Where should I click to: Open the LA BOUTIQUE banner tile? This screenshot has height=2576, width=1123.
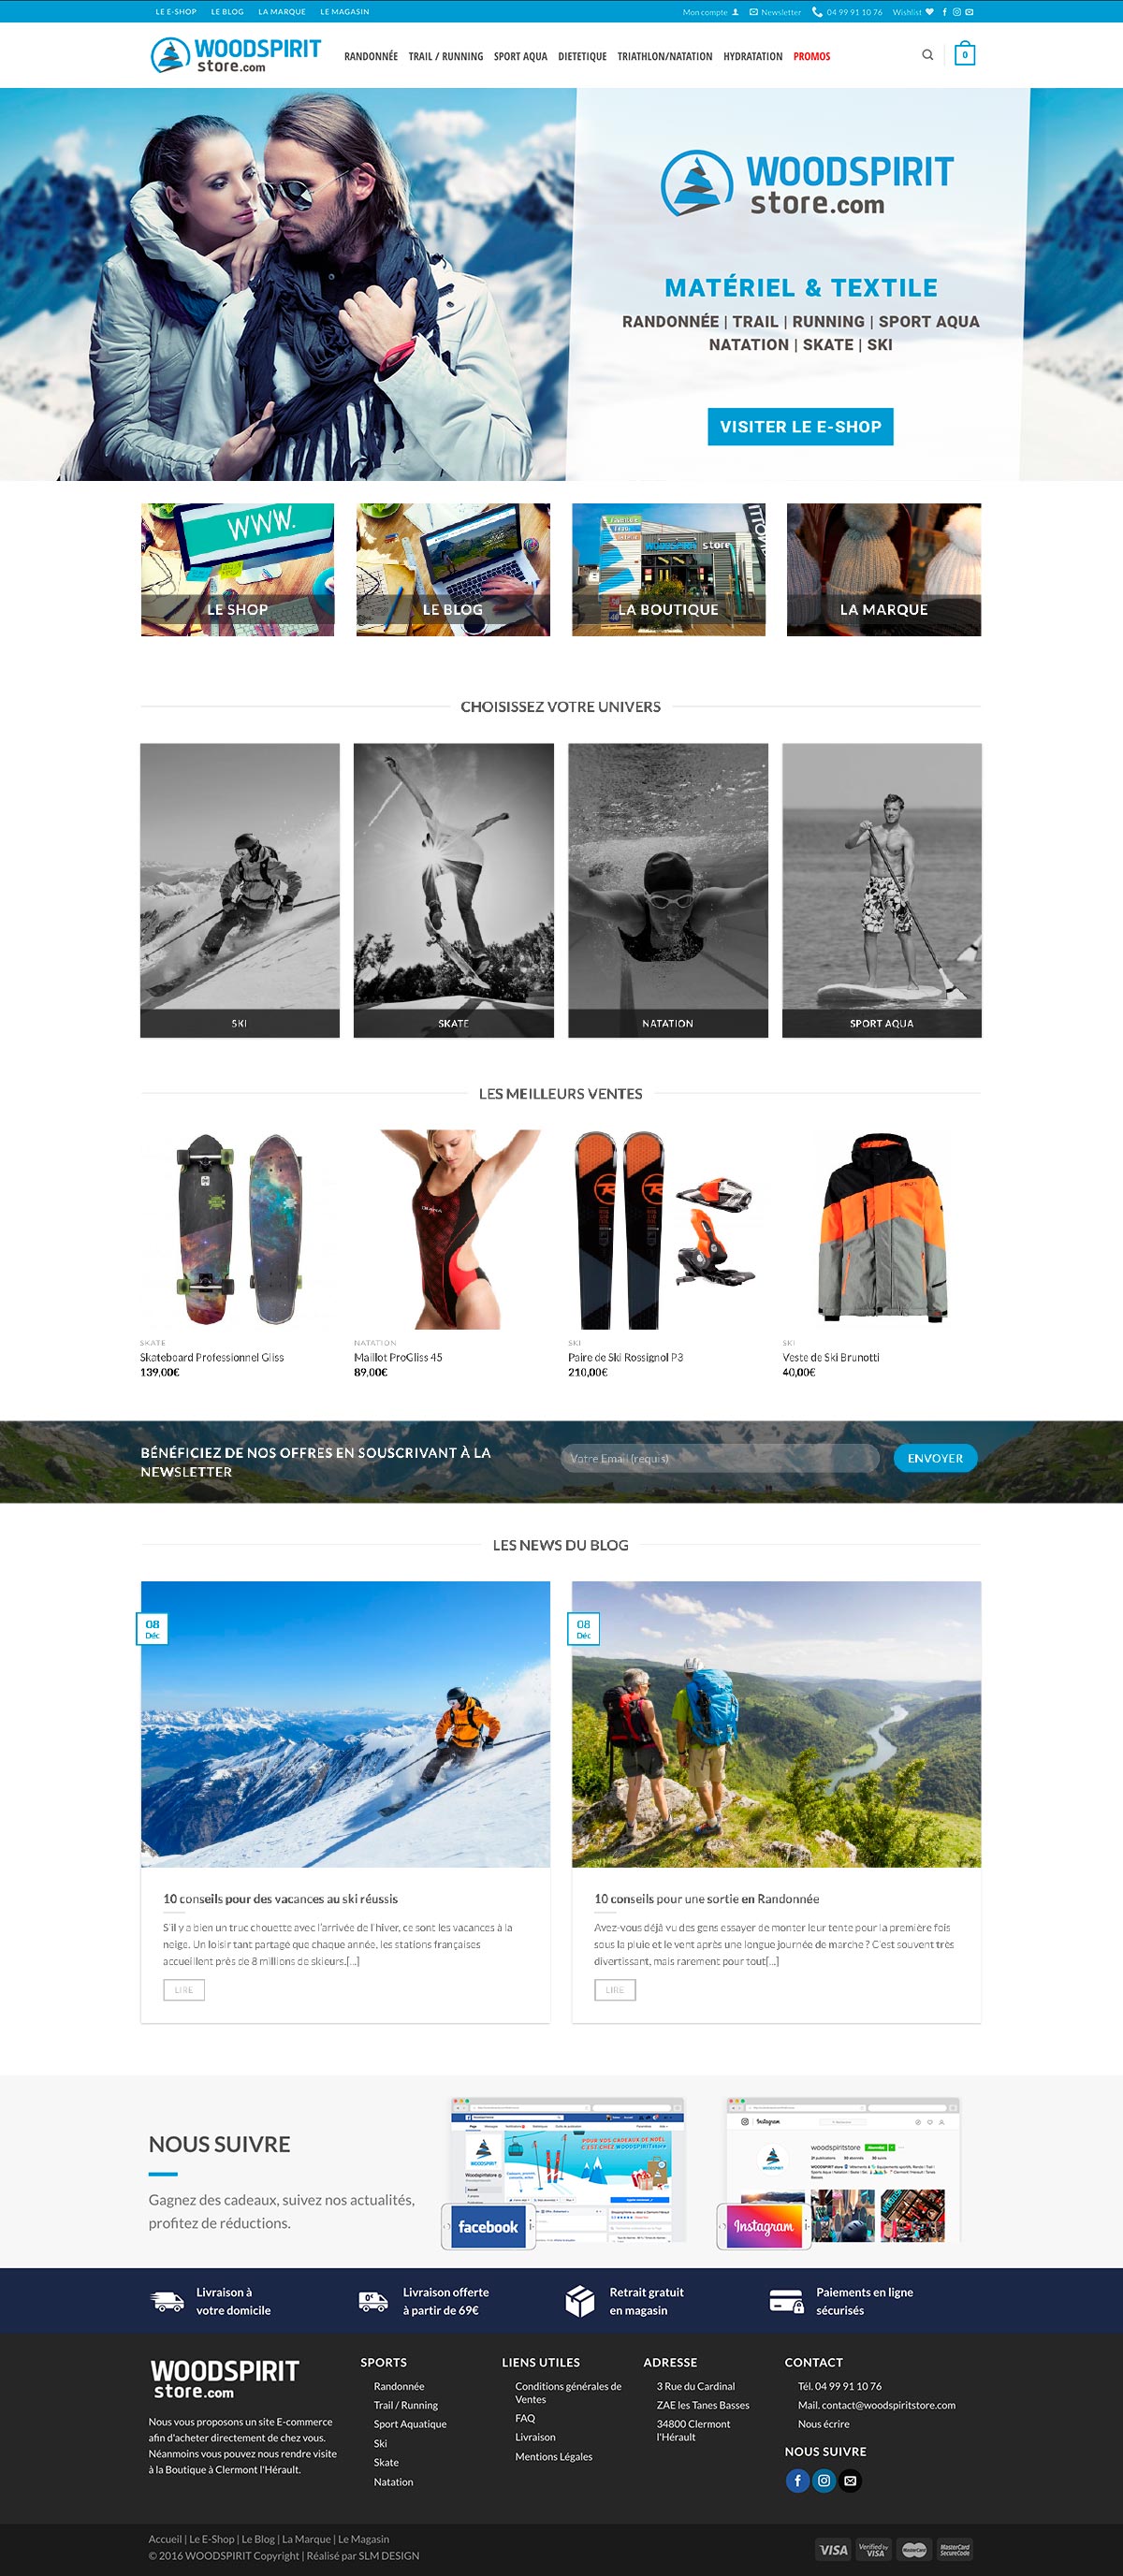point(668,569)
